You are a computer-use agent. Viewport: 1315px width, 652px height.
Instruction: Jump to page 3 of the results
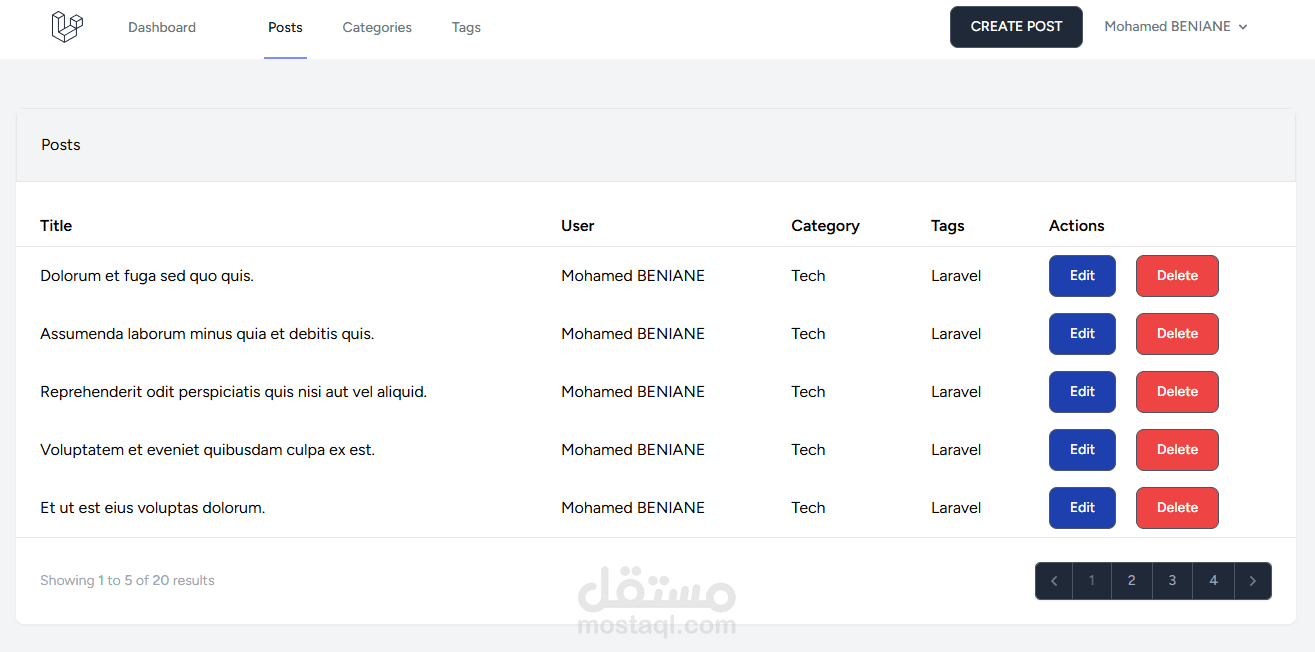[1172, 580]
